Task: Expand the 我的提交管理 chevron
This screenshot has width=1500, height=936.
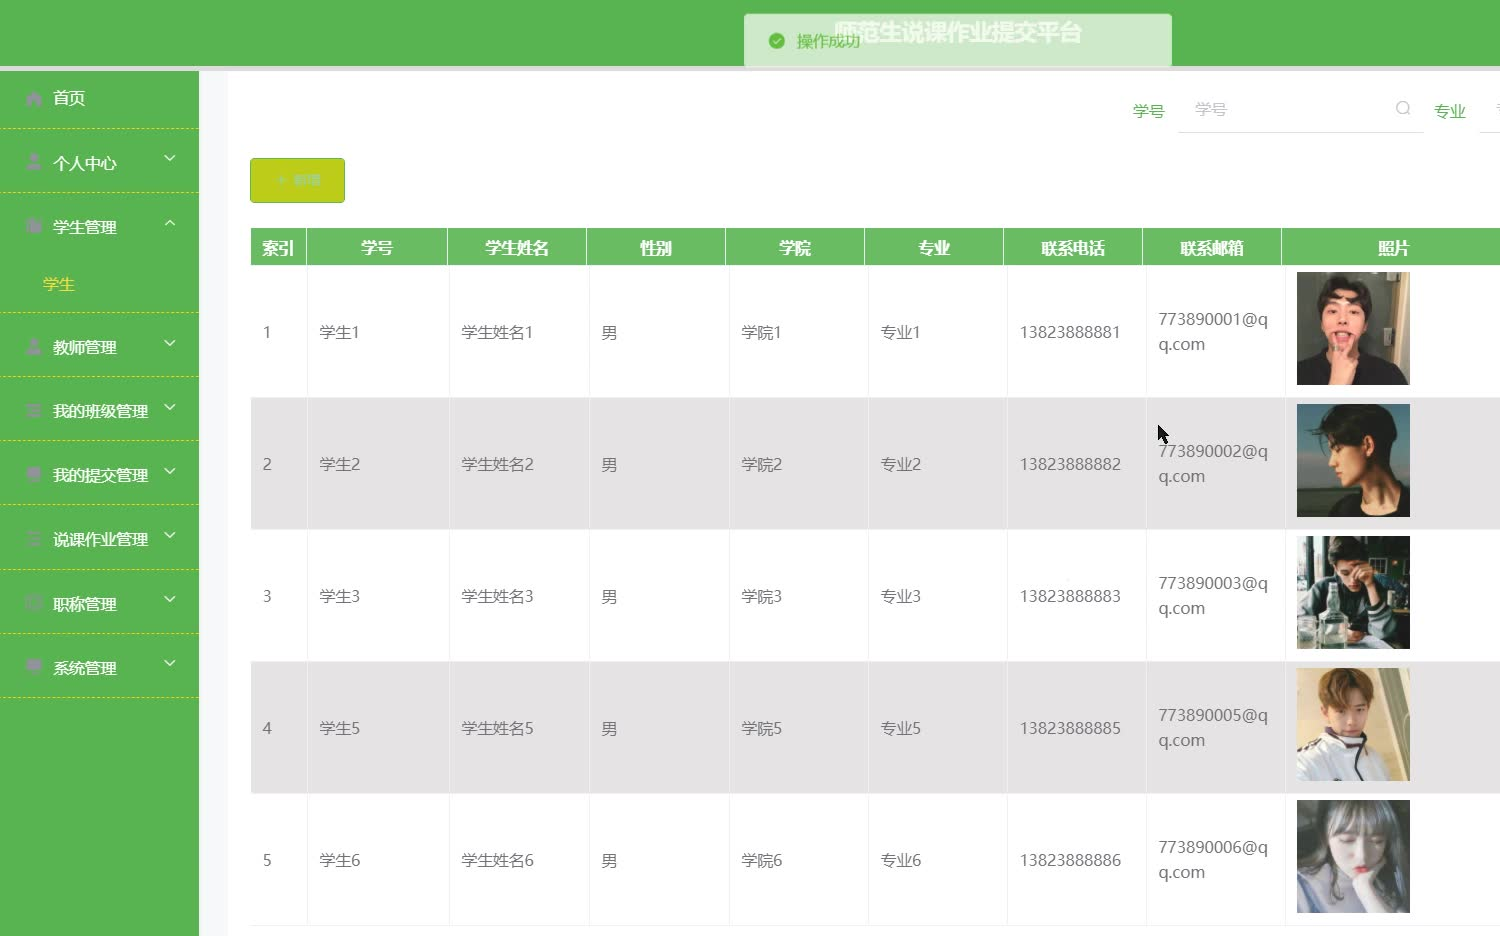Action: point(170,472)
